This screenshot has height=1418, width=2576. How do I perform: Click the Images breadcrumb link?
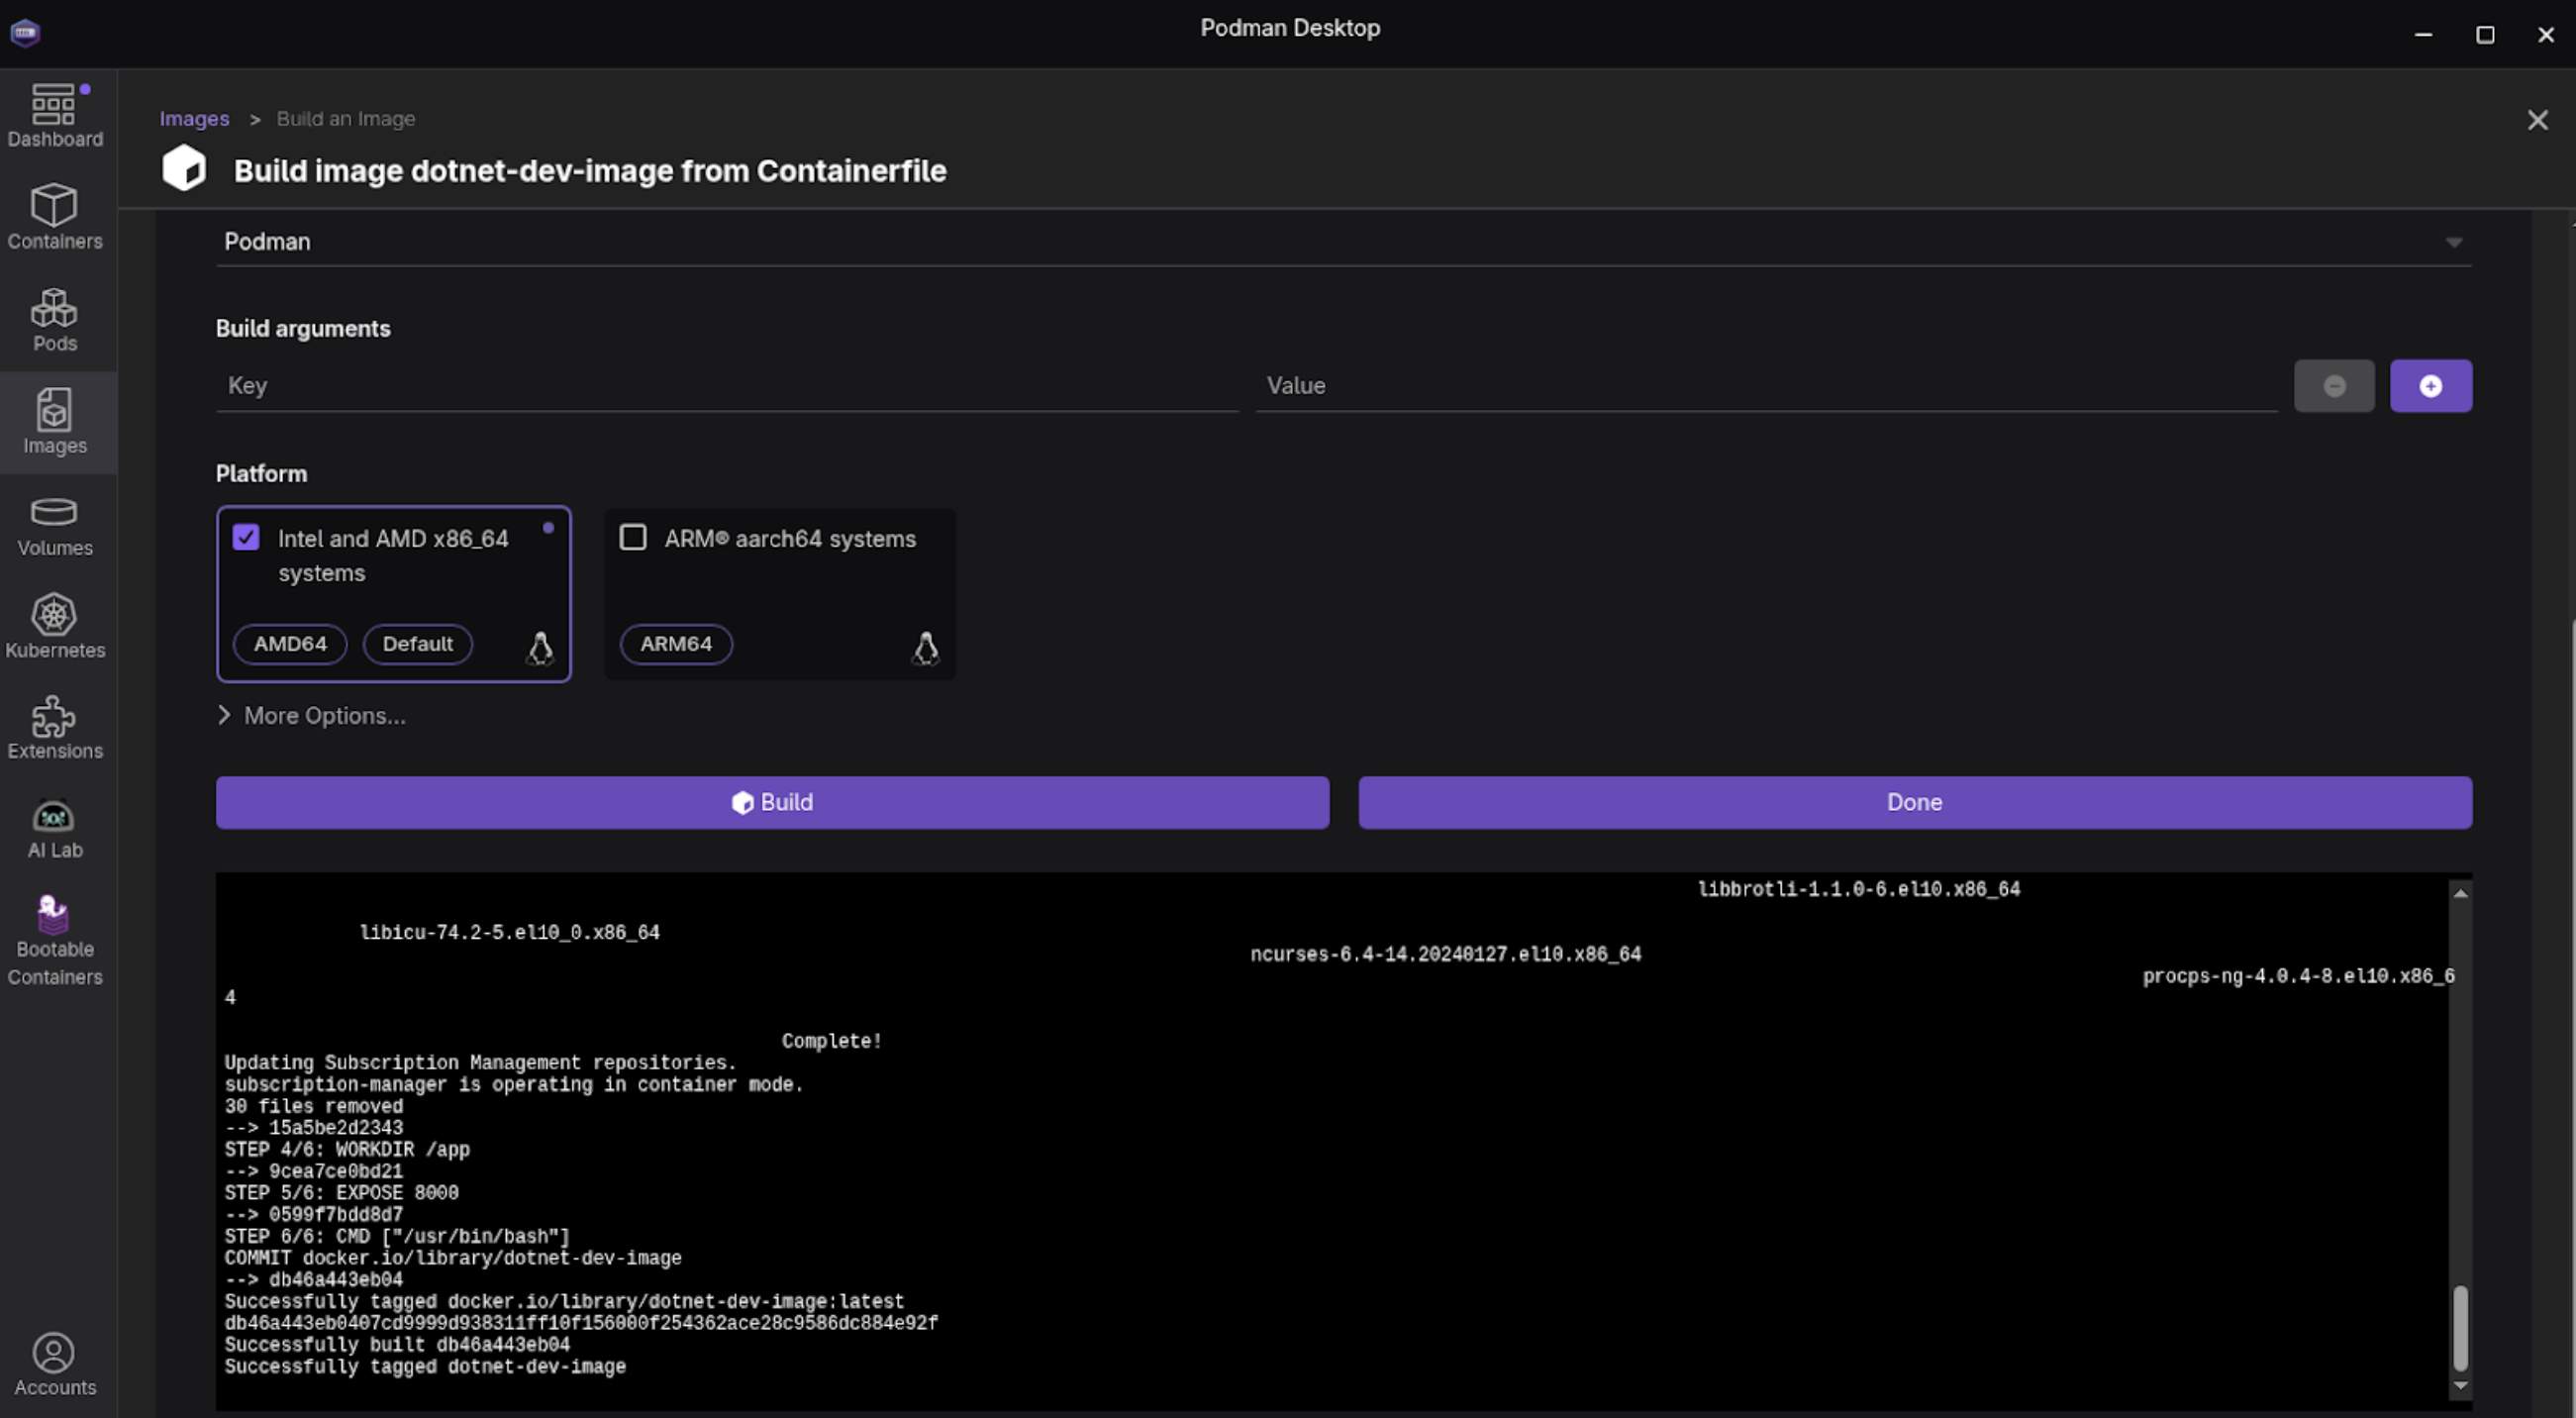[x=194, y=119]
